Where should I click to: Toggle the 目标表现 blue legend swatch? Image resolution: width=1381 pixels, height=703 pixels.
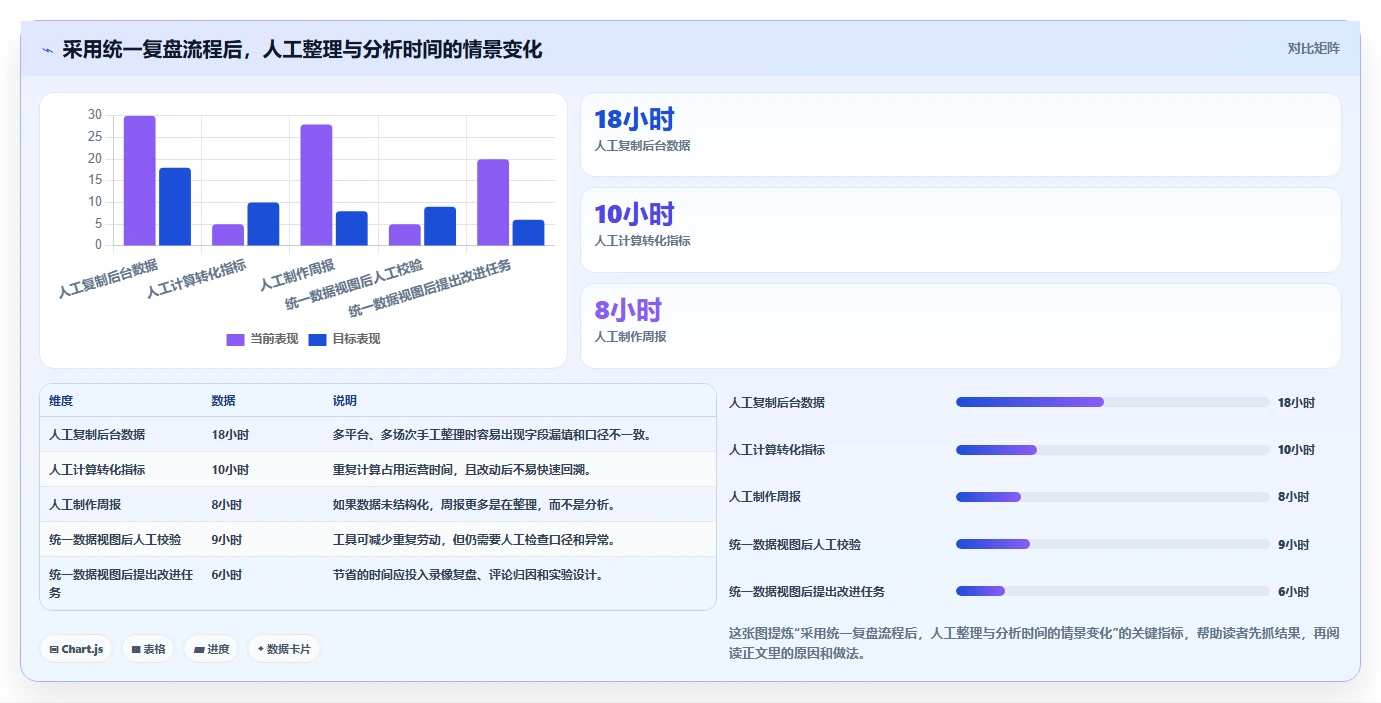[x=317, y=339]
